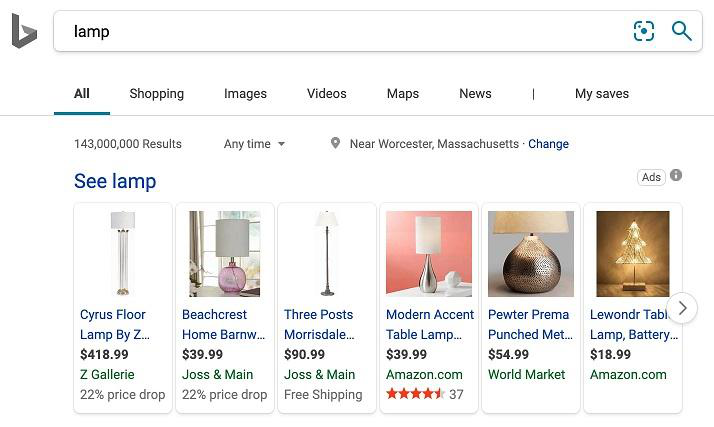714x427 pixels.
Task: Open the Videos tab
Action: (x=326, y=94)
